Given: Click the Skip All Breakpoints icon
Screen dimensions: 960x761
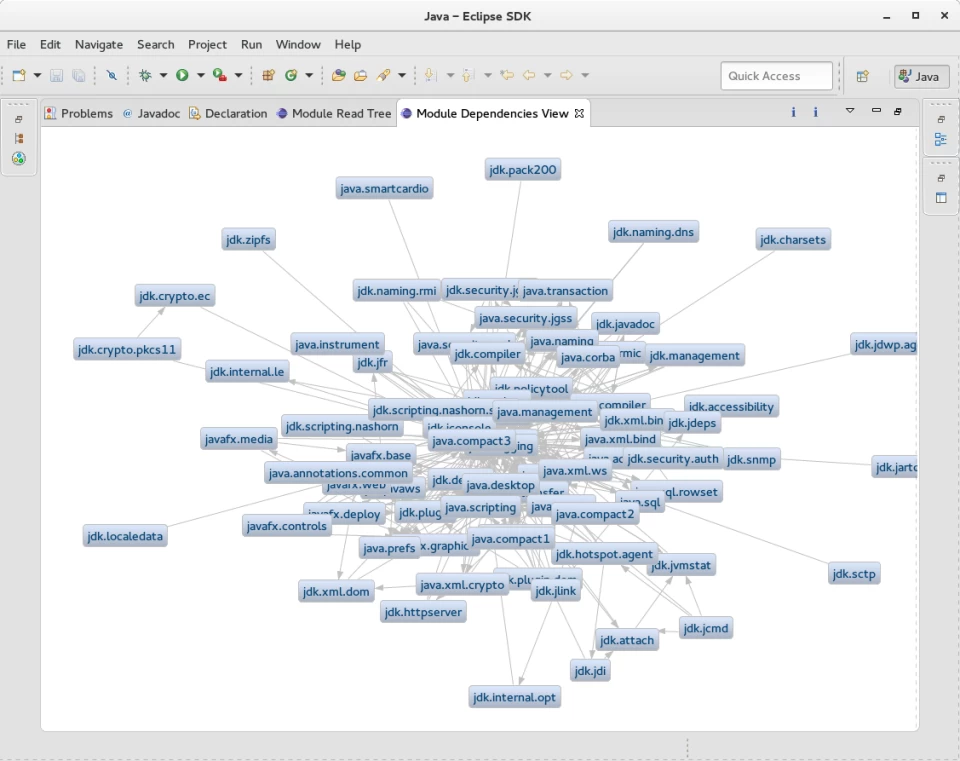Looking at the screenshot, I should [x=111, y=75].
